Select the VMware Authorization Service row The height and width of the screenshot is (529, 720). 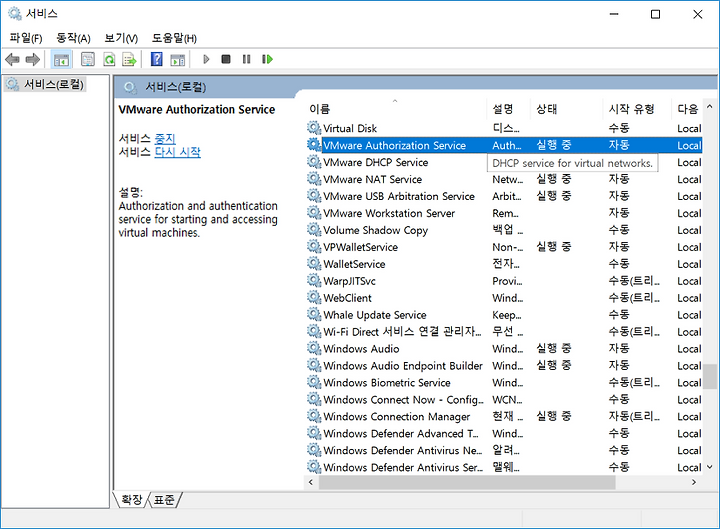pos(504,145)
